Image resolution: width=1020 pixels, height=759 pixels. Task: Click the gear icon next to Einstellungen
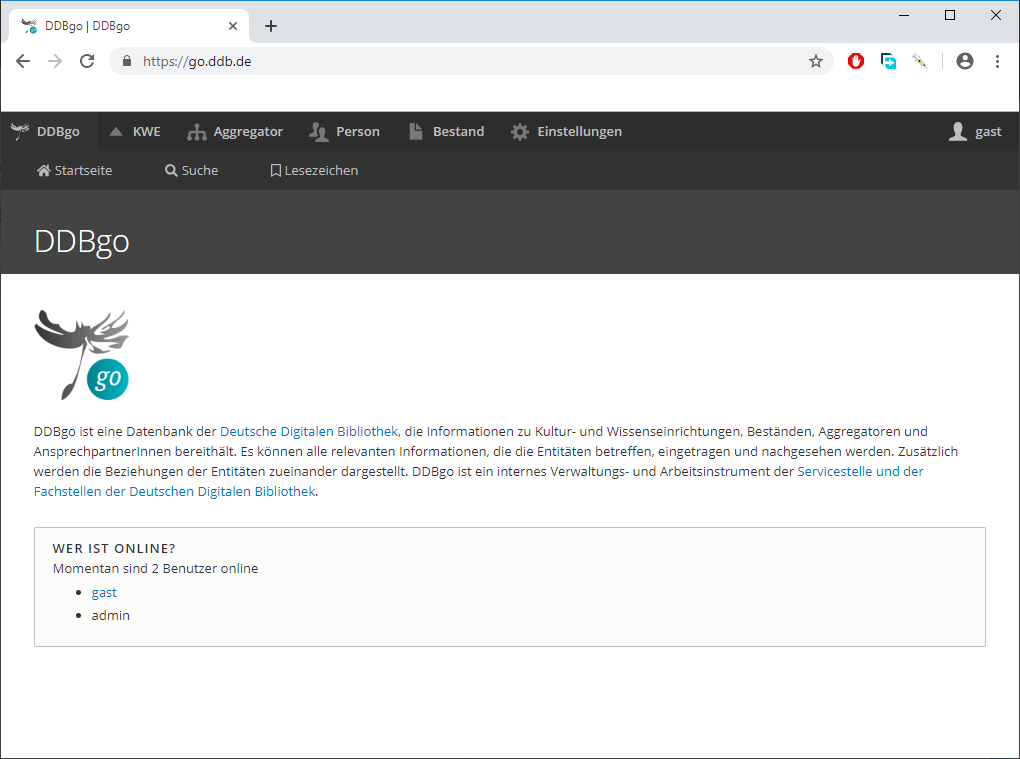coord(520,132)
